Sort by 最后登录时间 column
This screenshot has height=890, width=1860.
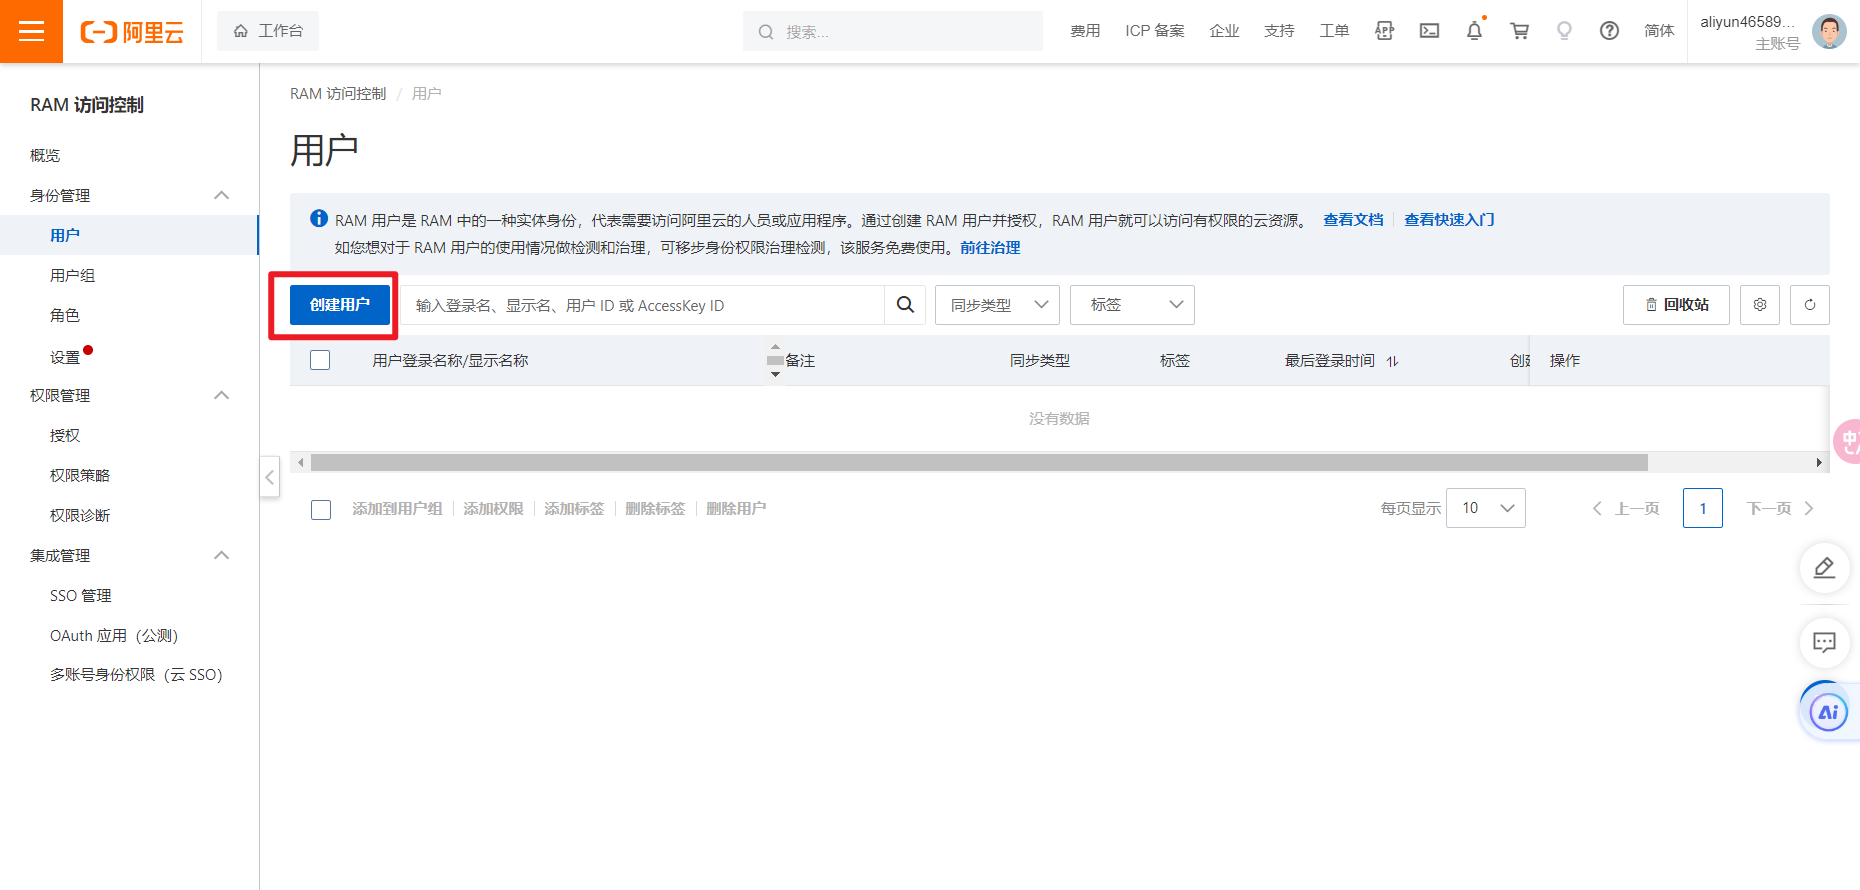tap(1393, 361)
